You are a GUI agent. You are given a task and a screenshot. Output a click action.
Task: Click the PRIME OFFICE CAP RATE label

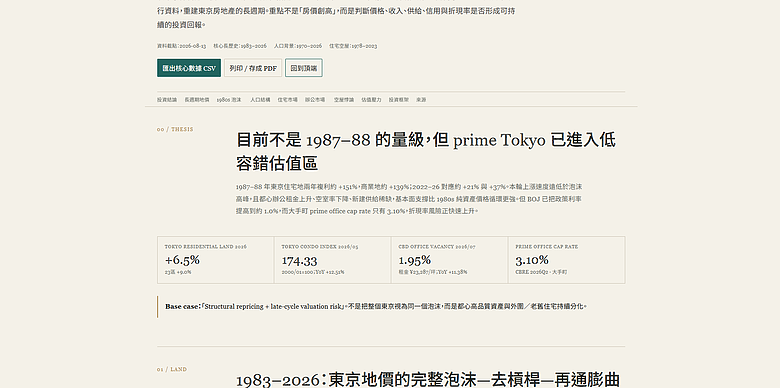547,247
